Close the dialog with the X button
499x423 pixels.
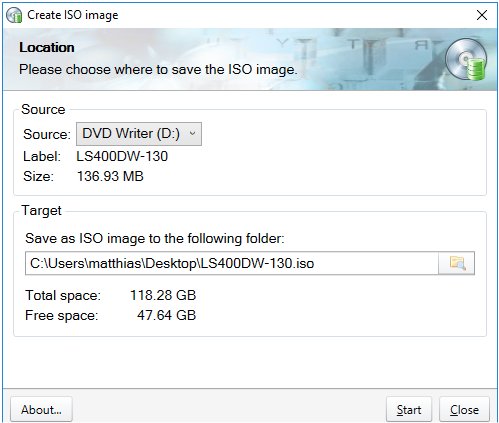click(482, 15)
